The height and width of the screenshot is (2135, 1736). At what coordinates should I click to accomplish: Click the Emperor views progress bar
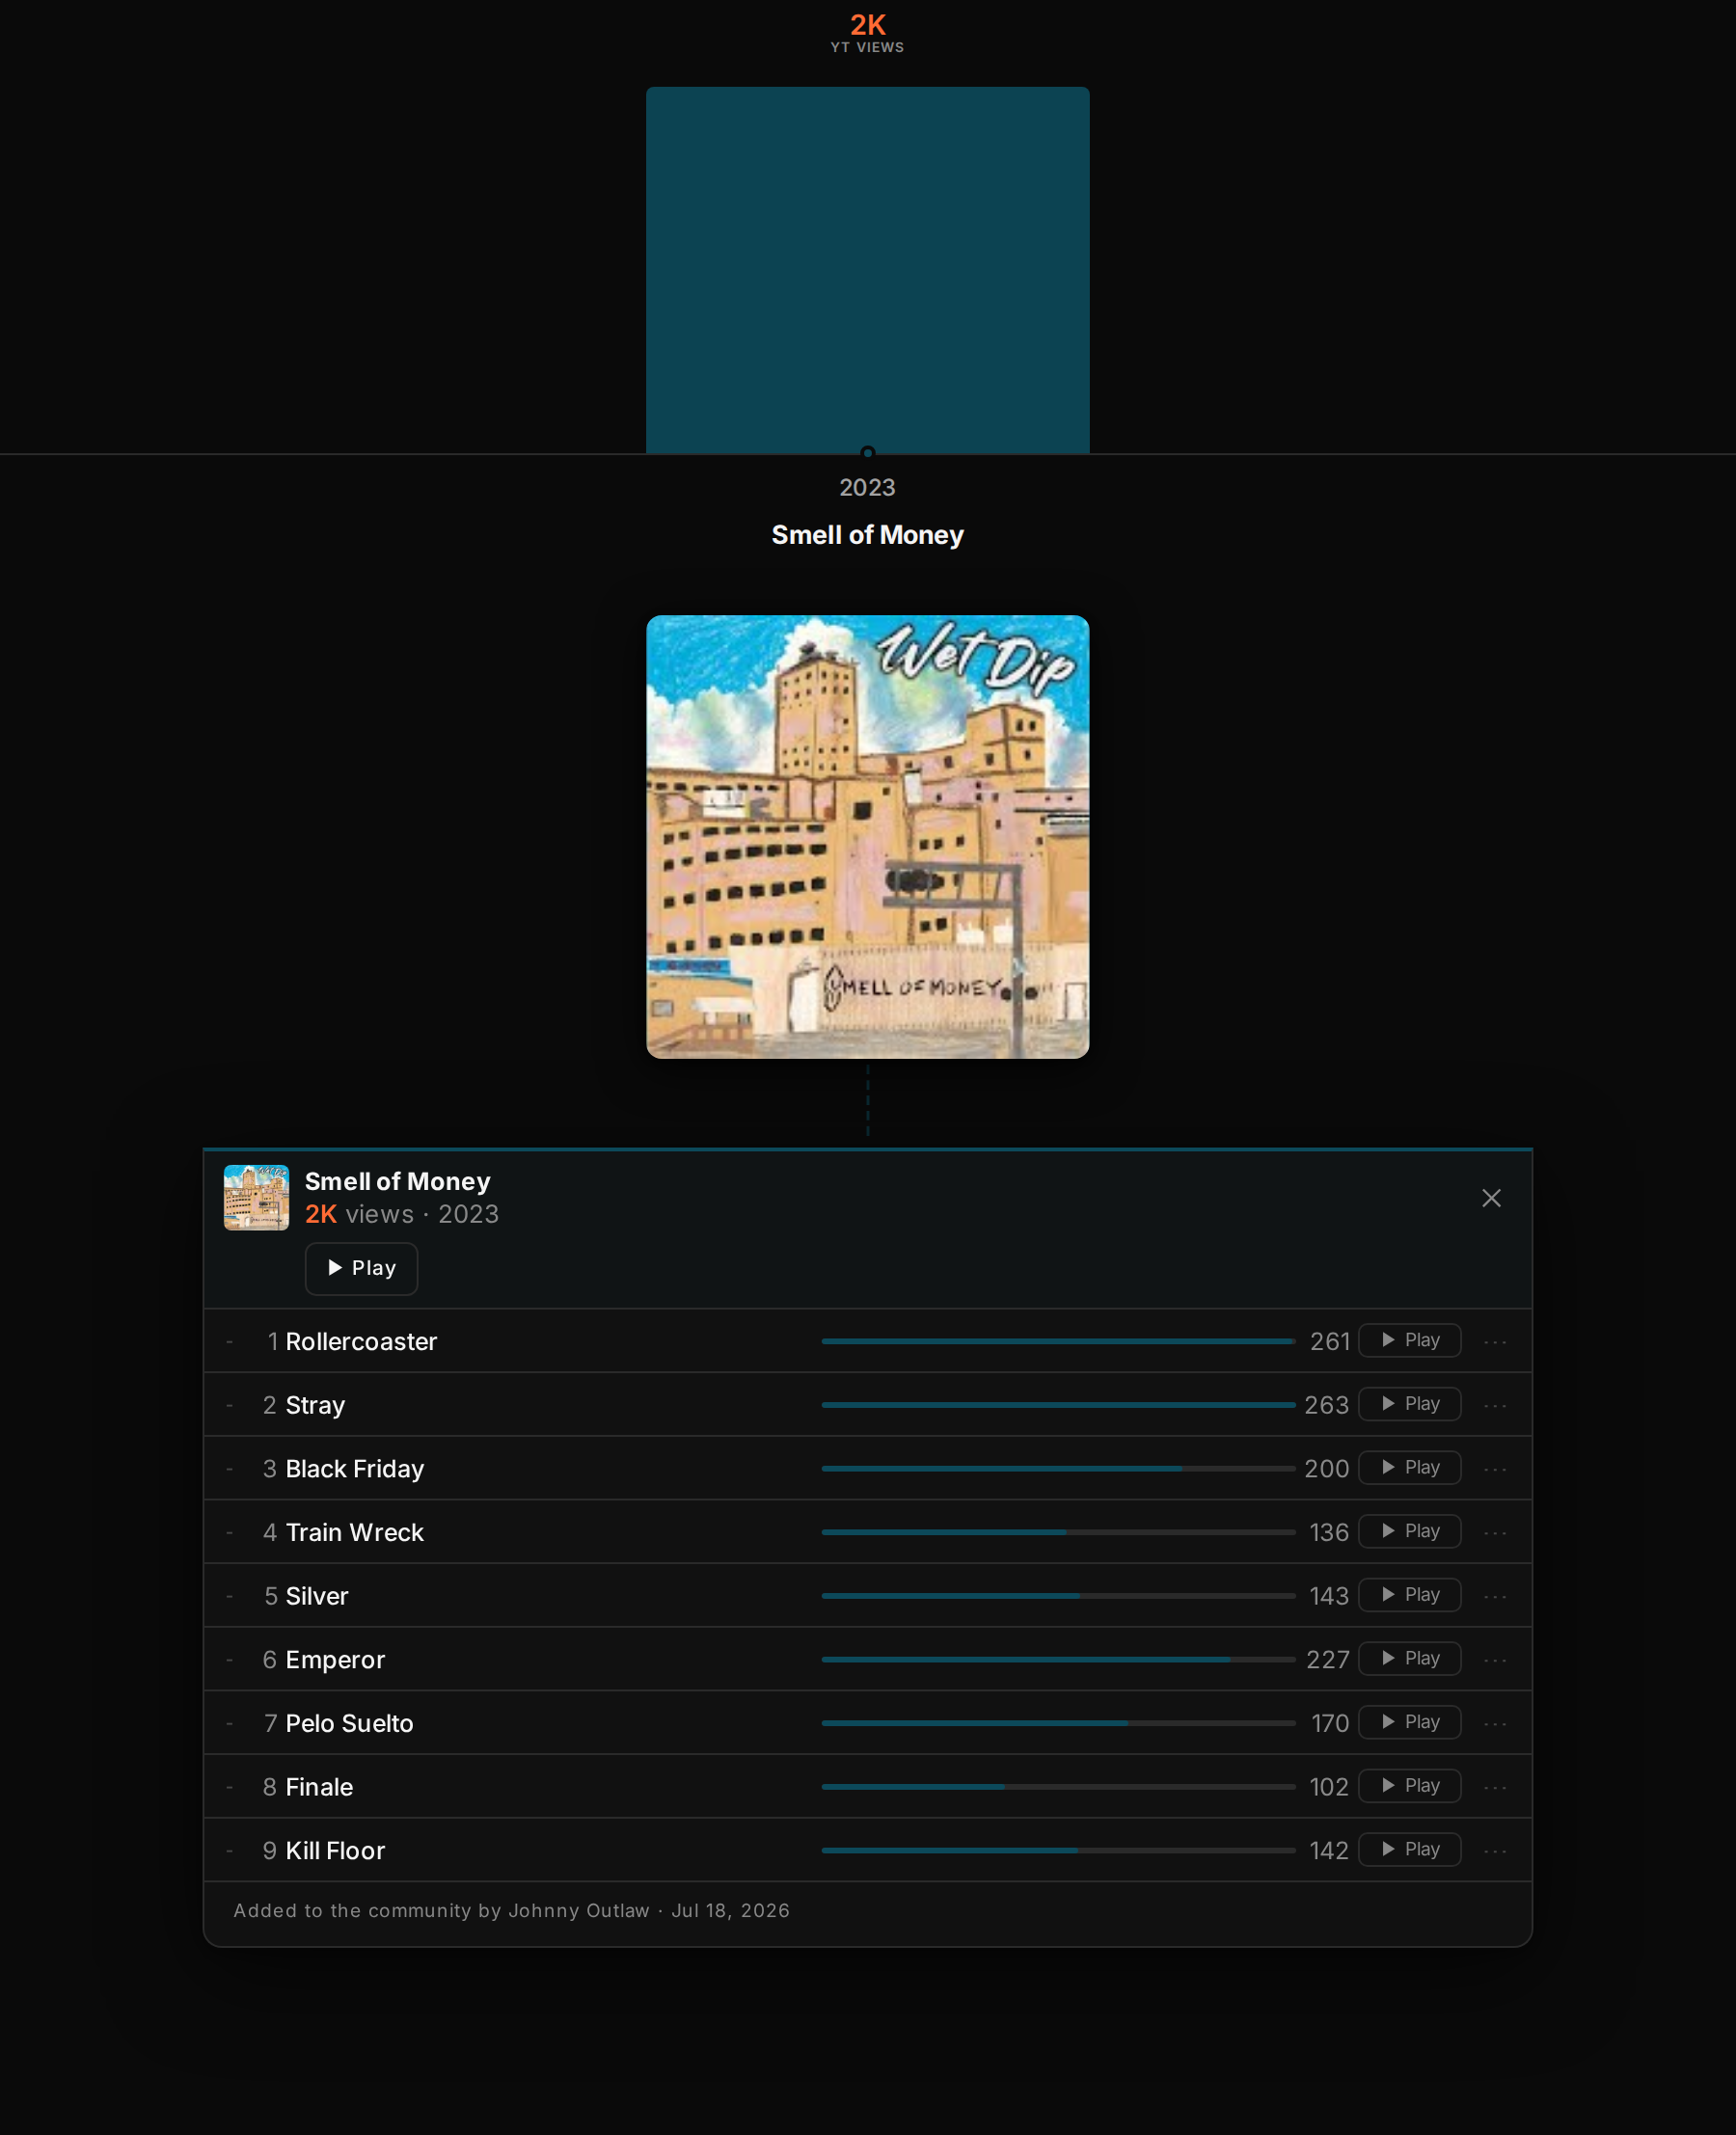click(x=1058, y=1659)
